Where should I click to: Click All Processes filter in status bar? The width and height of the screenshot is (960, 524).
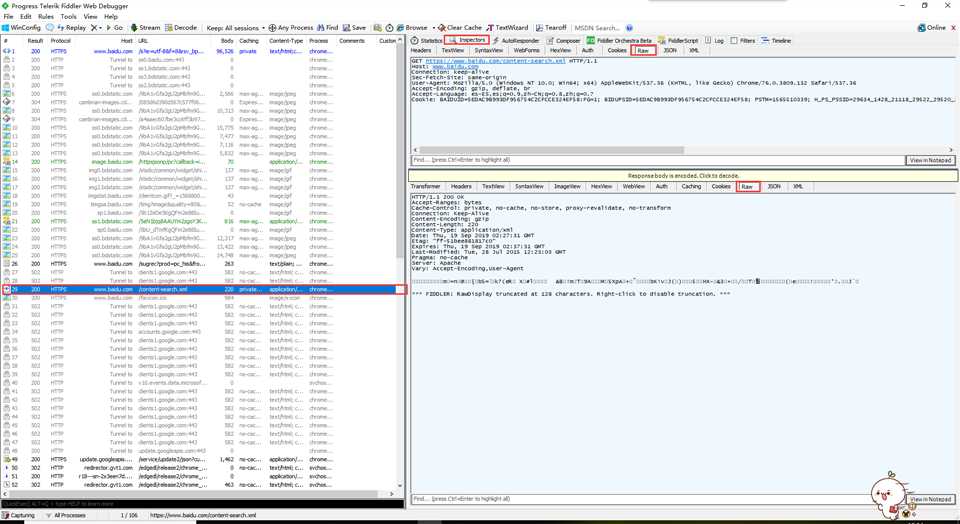click(66, 515)
